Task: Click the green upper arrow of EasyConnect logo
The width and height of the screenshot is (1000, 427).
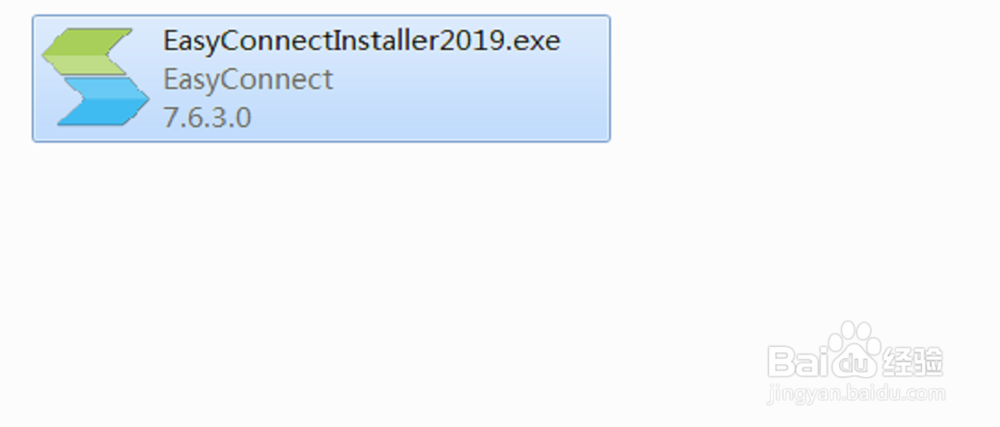Action: point(87,52)
